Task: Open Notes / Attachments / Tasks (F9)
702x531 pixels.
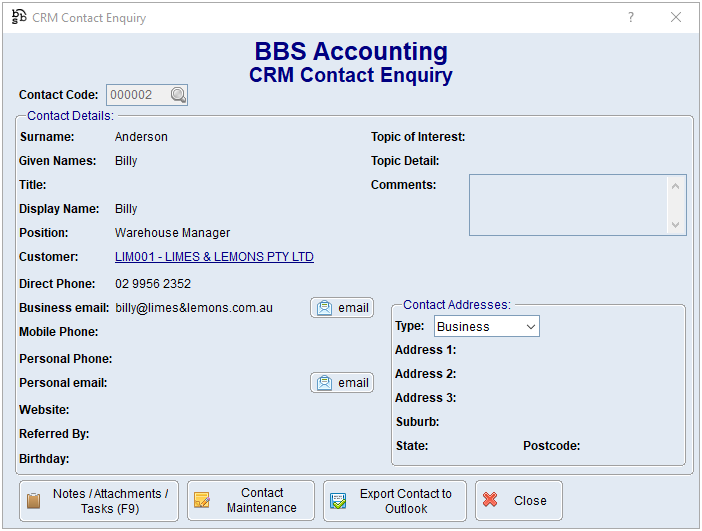Action: coord(99,501)
